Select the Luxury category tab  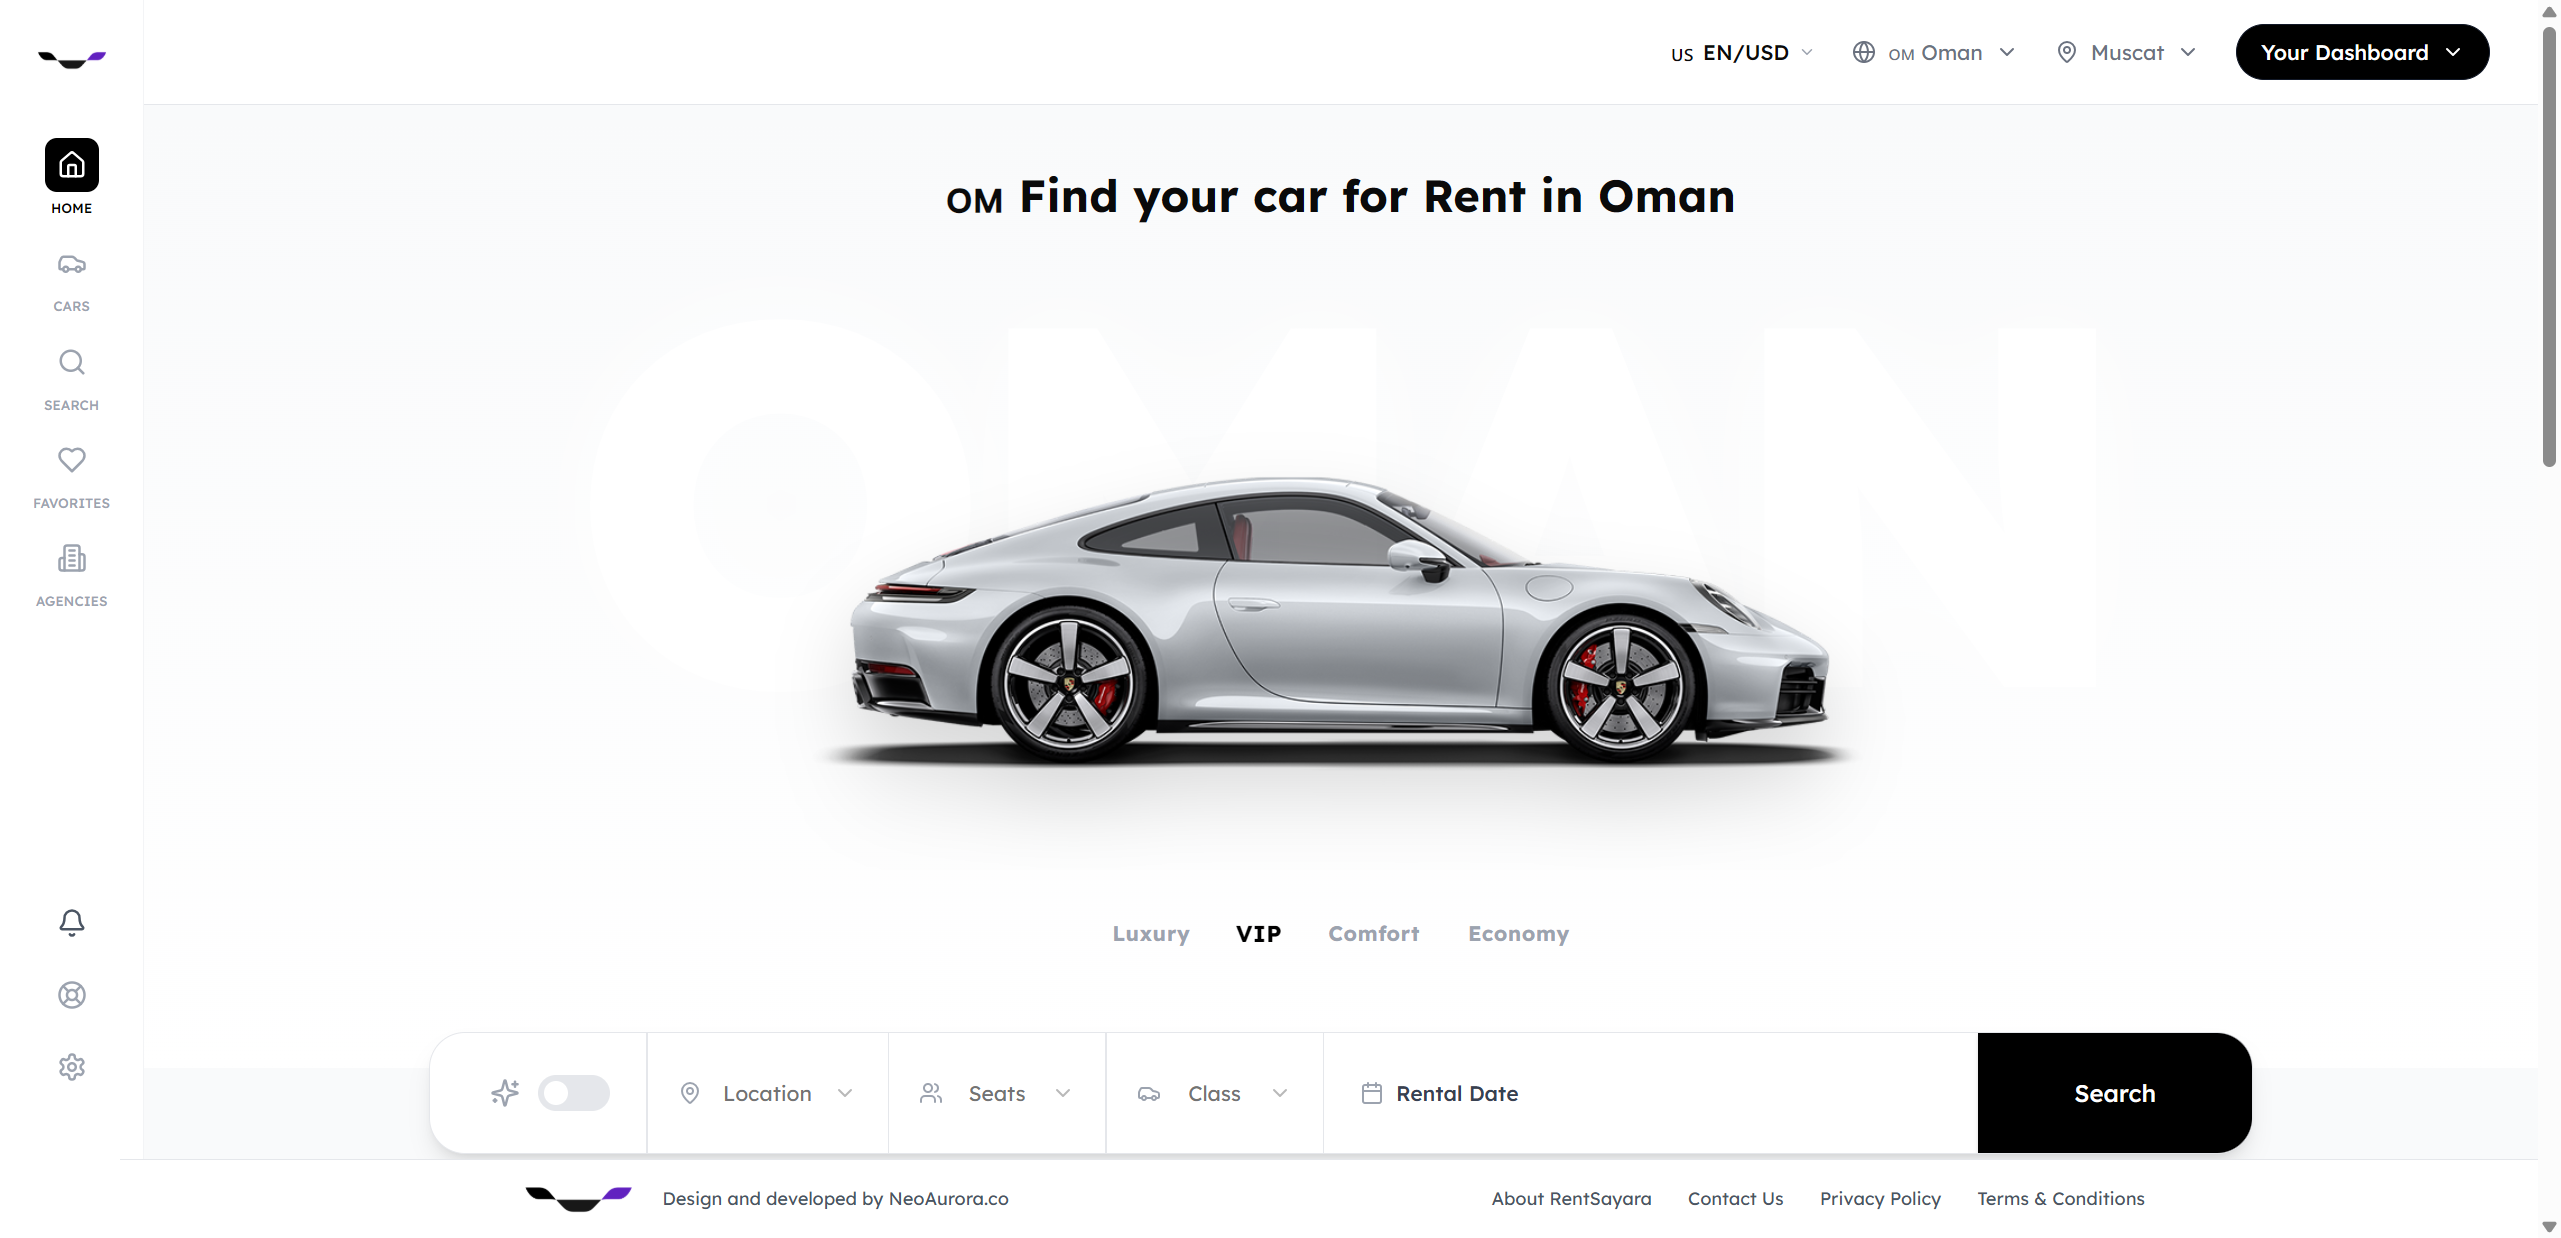coord(1151,934)
